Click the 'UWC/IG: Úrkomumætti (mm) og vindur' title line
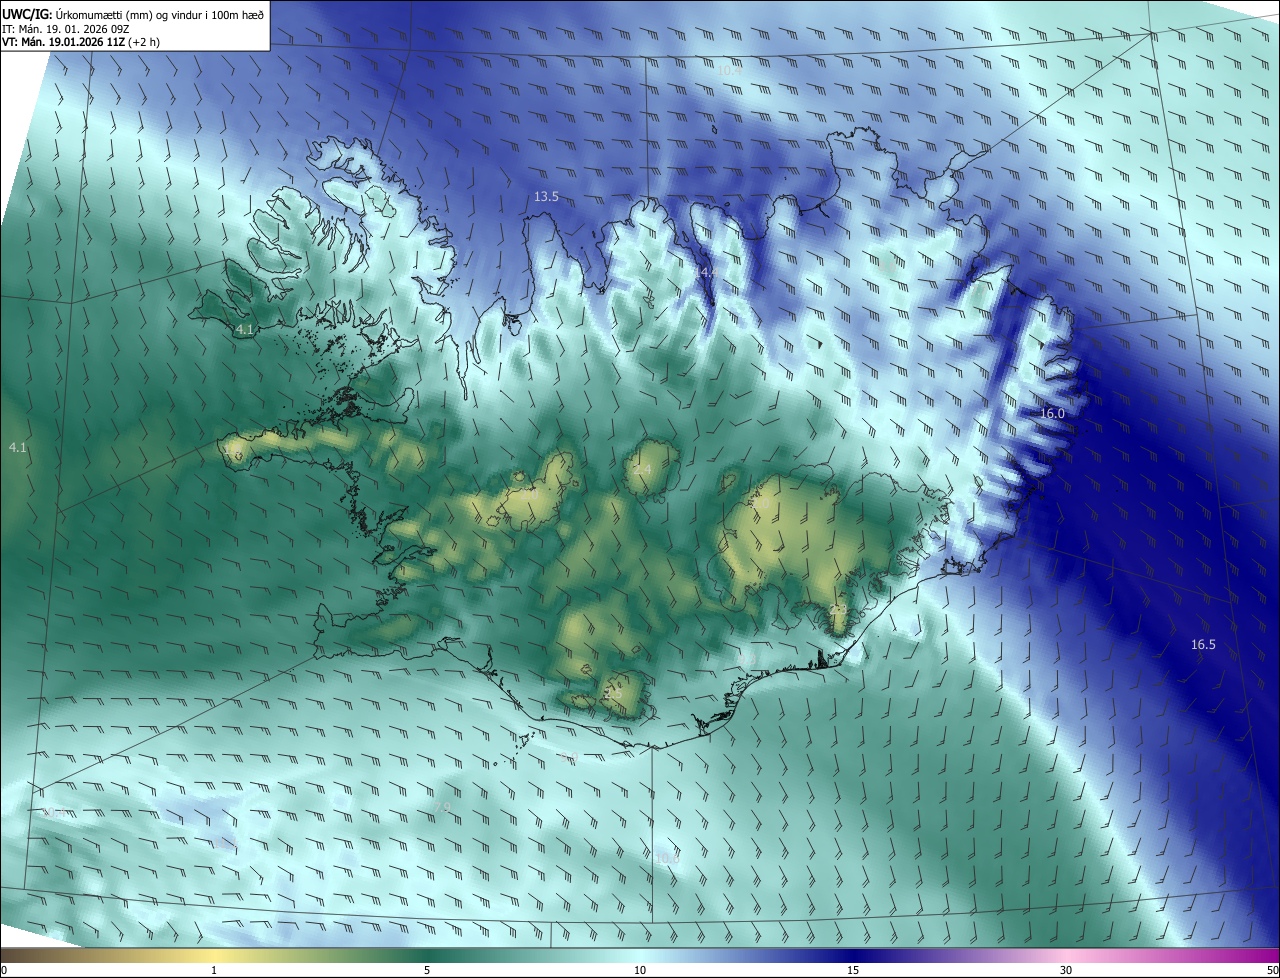 click(x=133, y=14)
